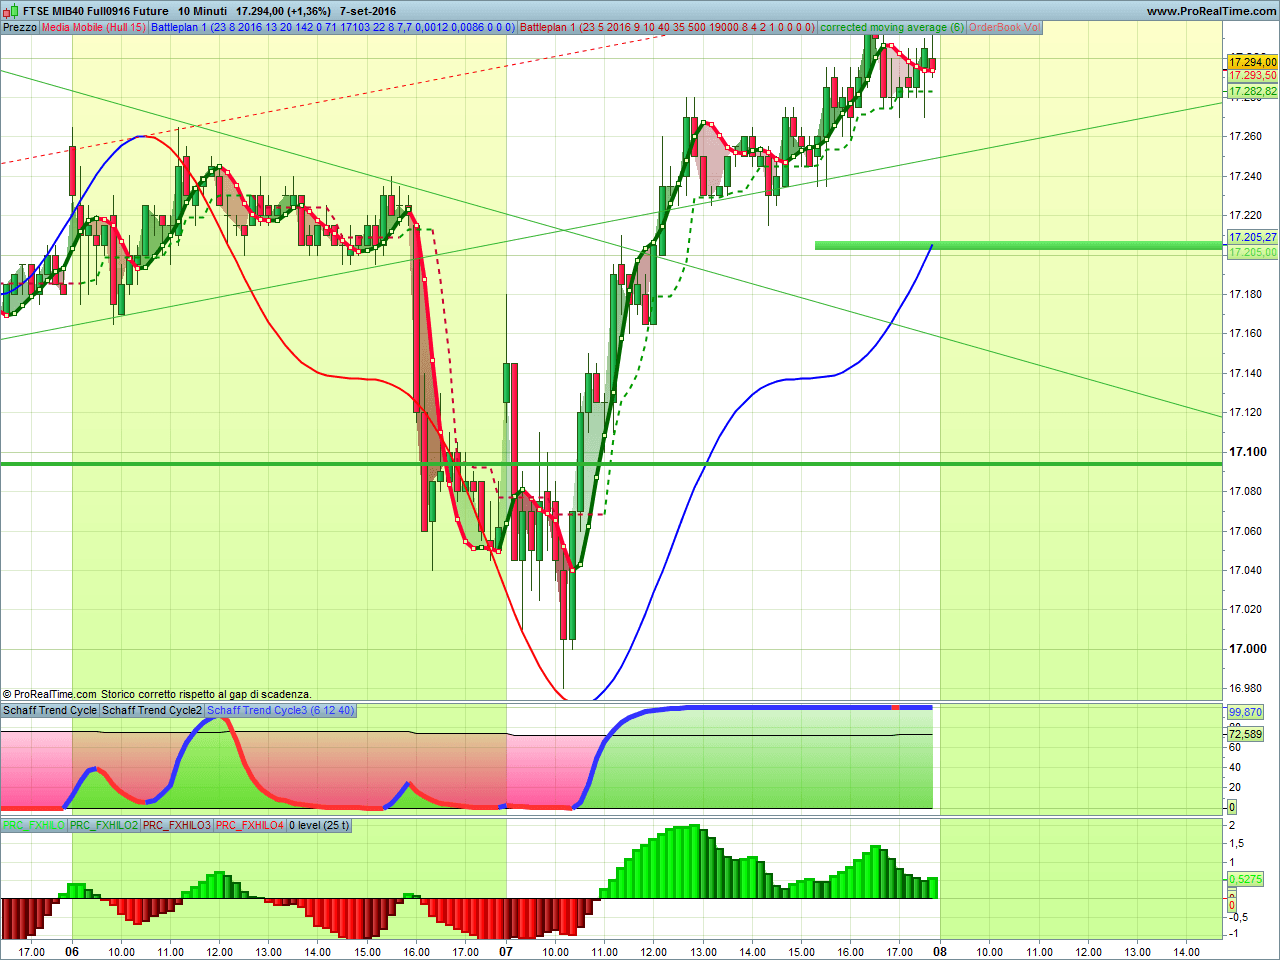Image resolution: width=1280 pixels, height=960 pixels.
Task: Click the 08 date marker on time axis
Action: [x=940, y=951]
